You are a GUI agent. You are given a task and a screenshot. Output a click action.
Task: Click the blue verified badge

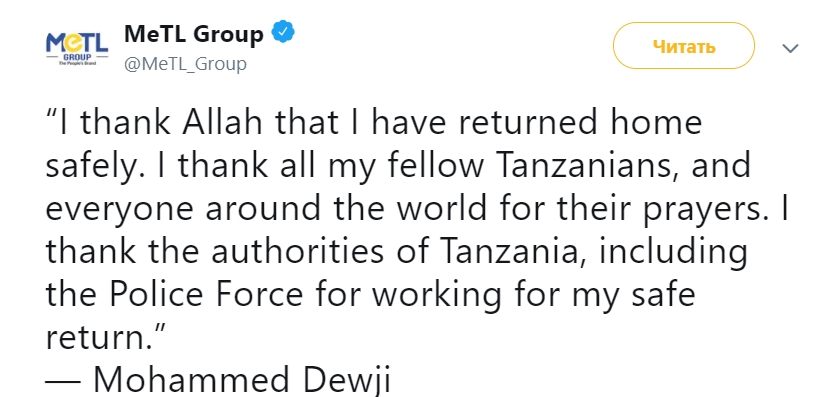283,33
